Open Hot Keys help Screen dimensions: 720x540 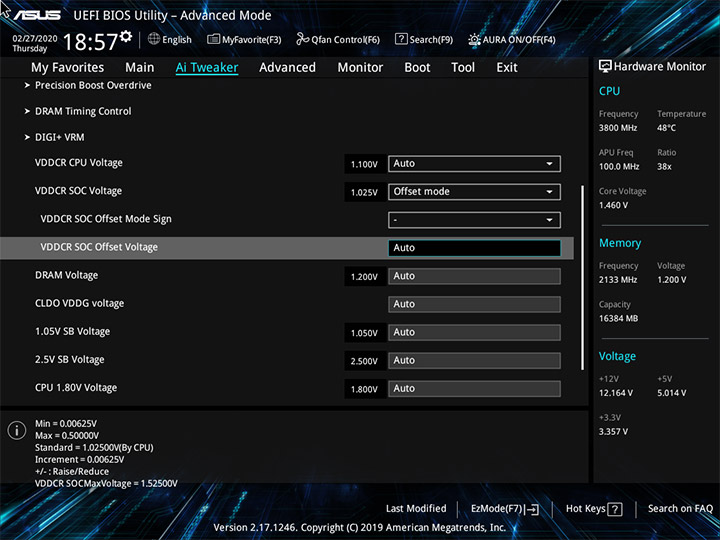[594, 509]
